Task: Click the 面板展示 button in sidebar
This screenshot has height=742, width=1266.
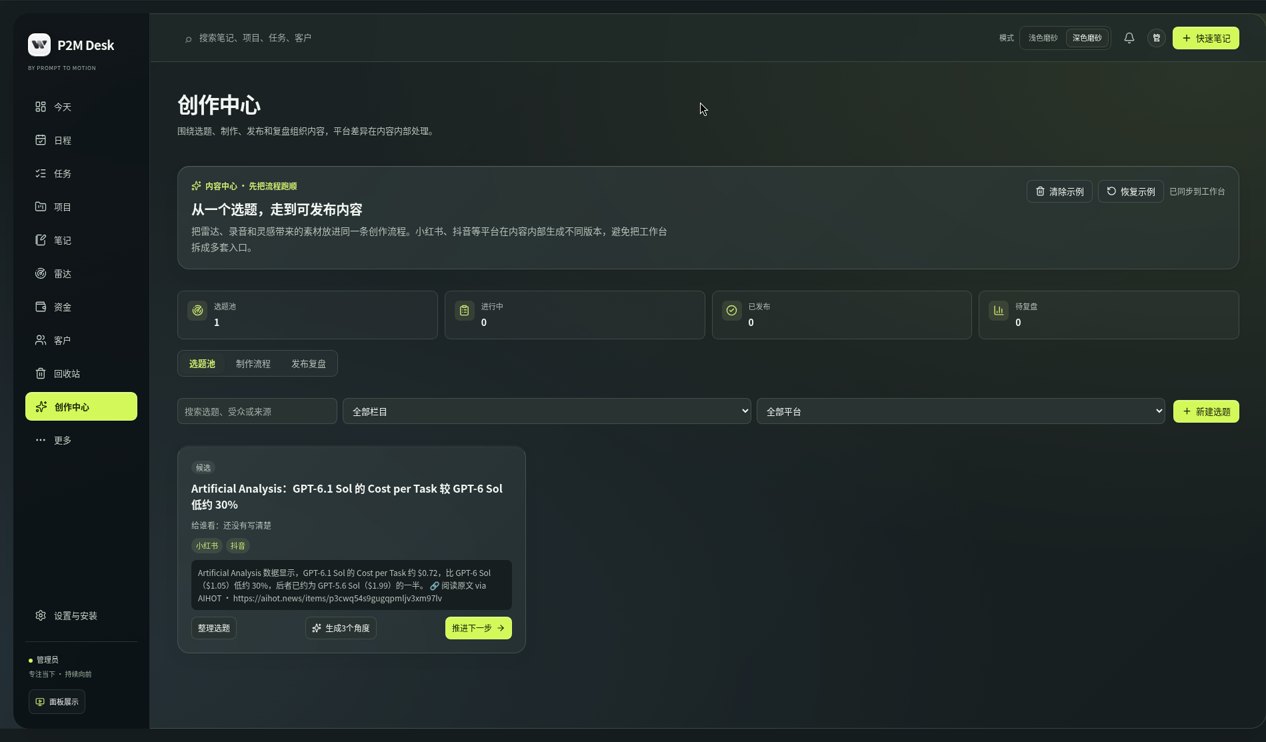Action: coord(57,702)
